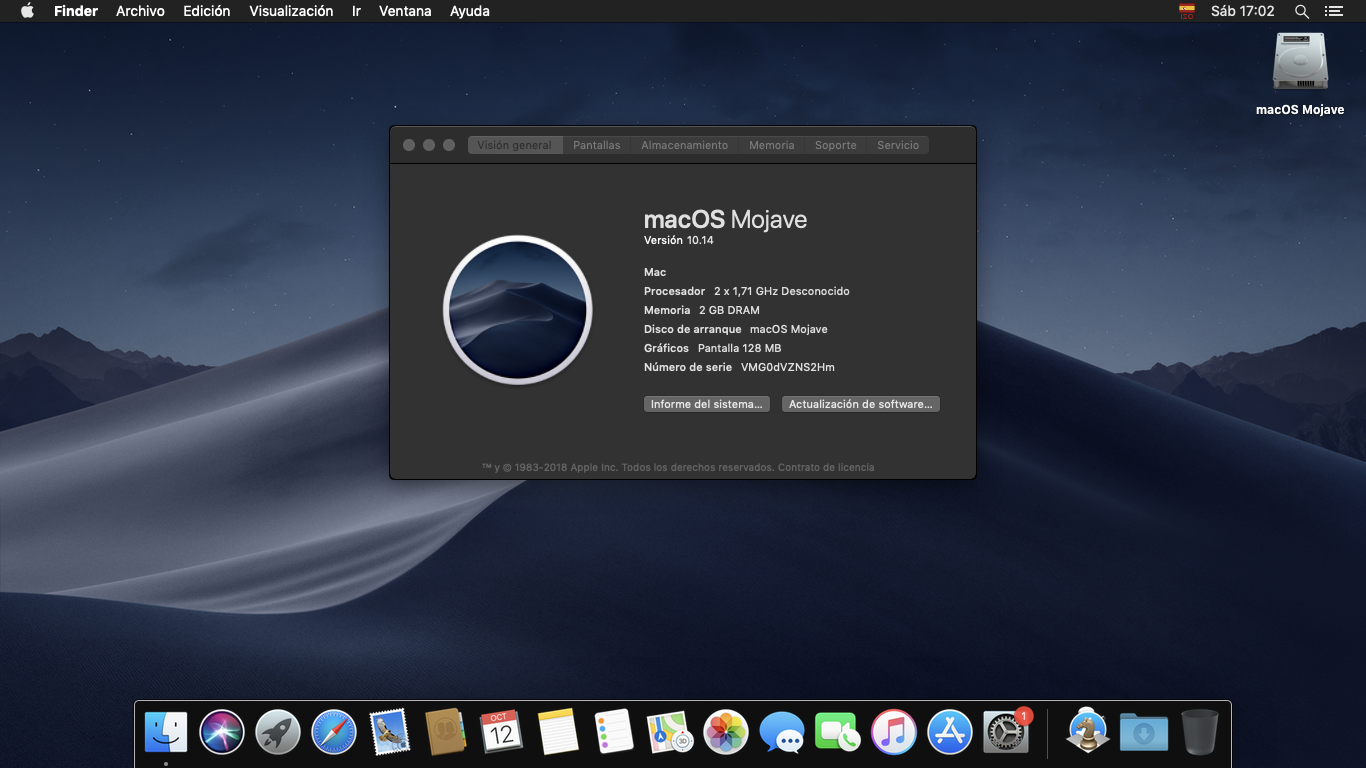Open Ir menu
This screenshot has width=1366, height=768.
356,11
